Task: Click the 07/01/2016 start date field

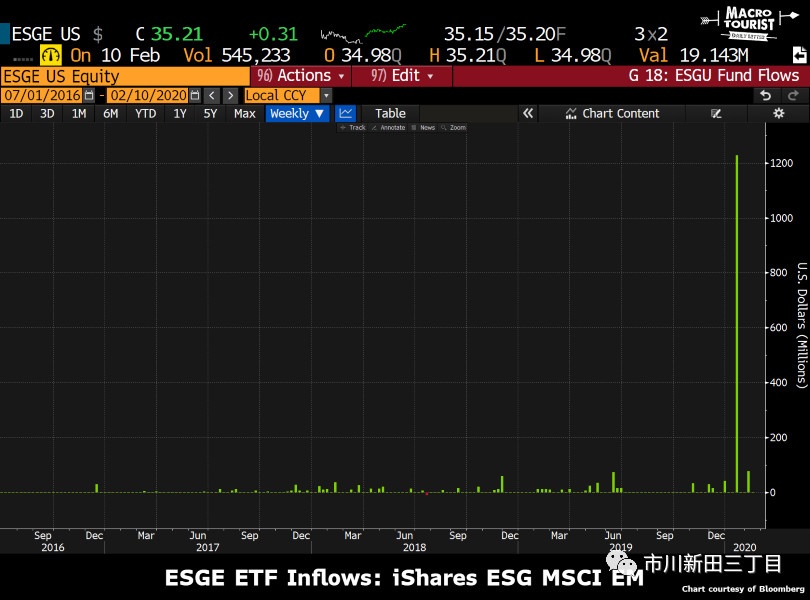Action: click(42, 95)
